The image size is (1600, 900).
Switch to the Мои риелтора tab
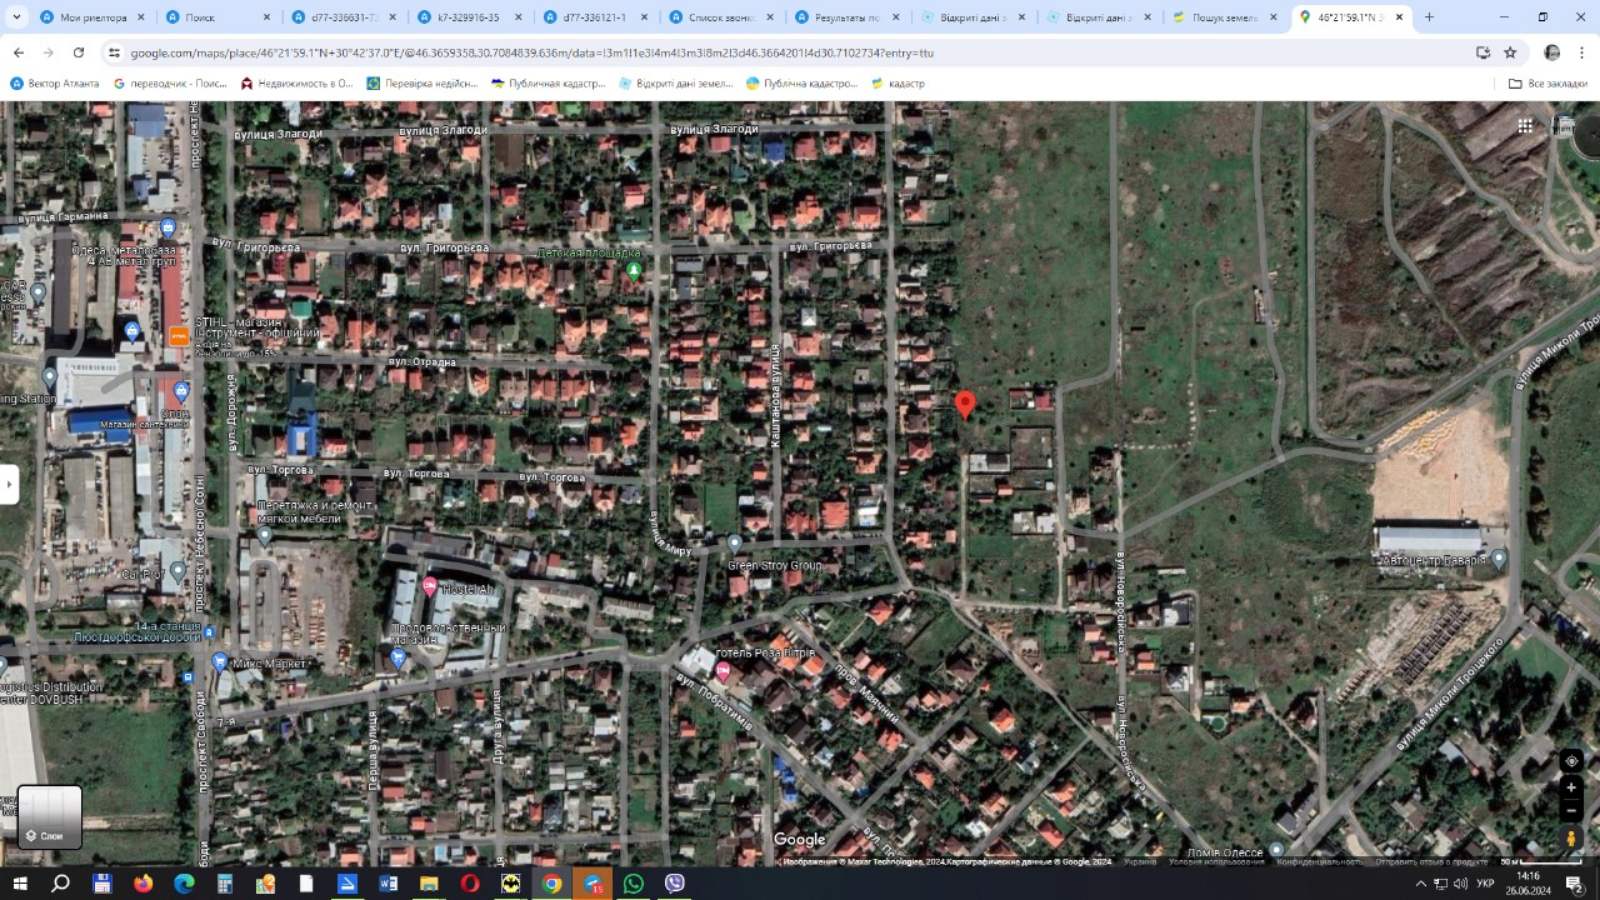coord(92,17)
